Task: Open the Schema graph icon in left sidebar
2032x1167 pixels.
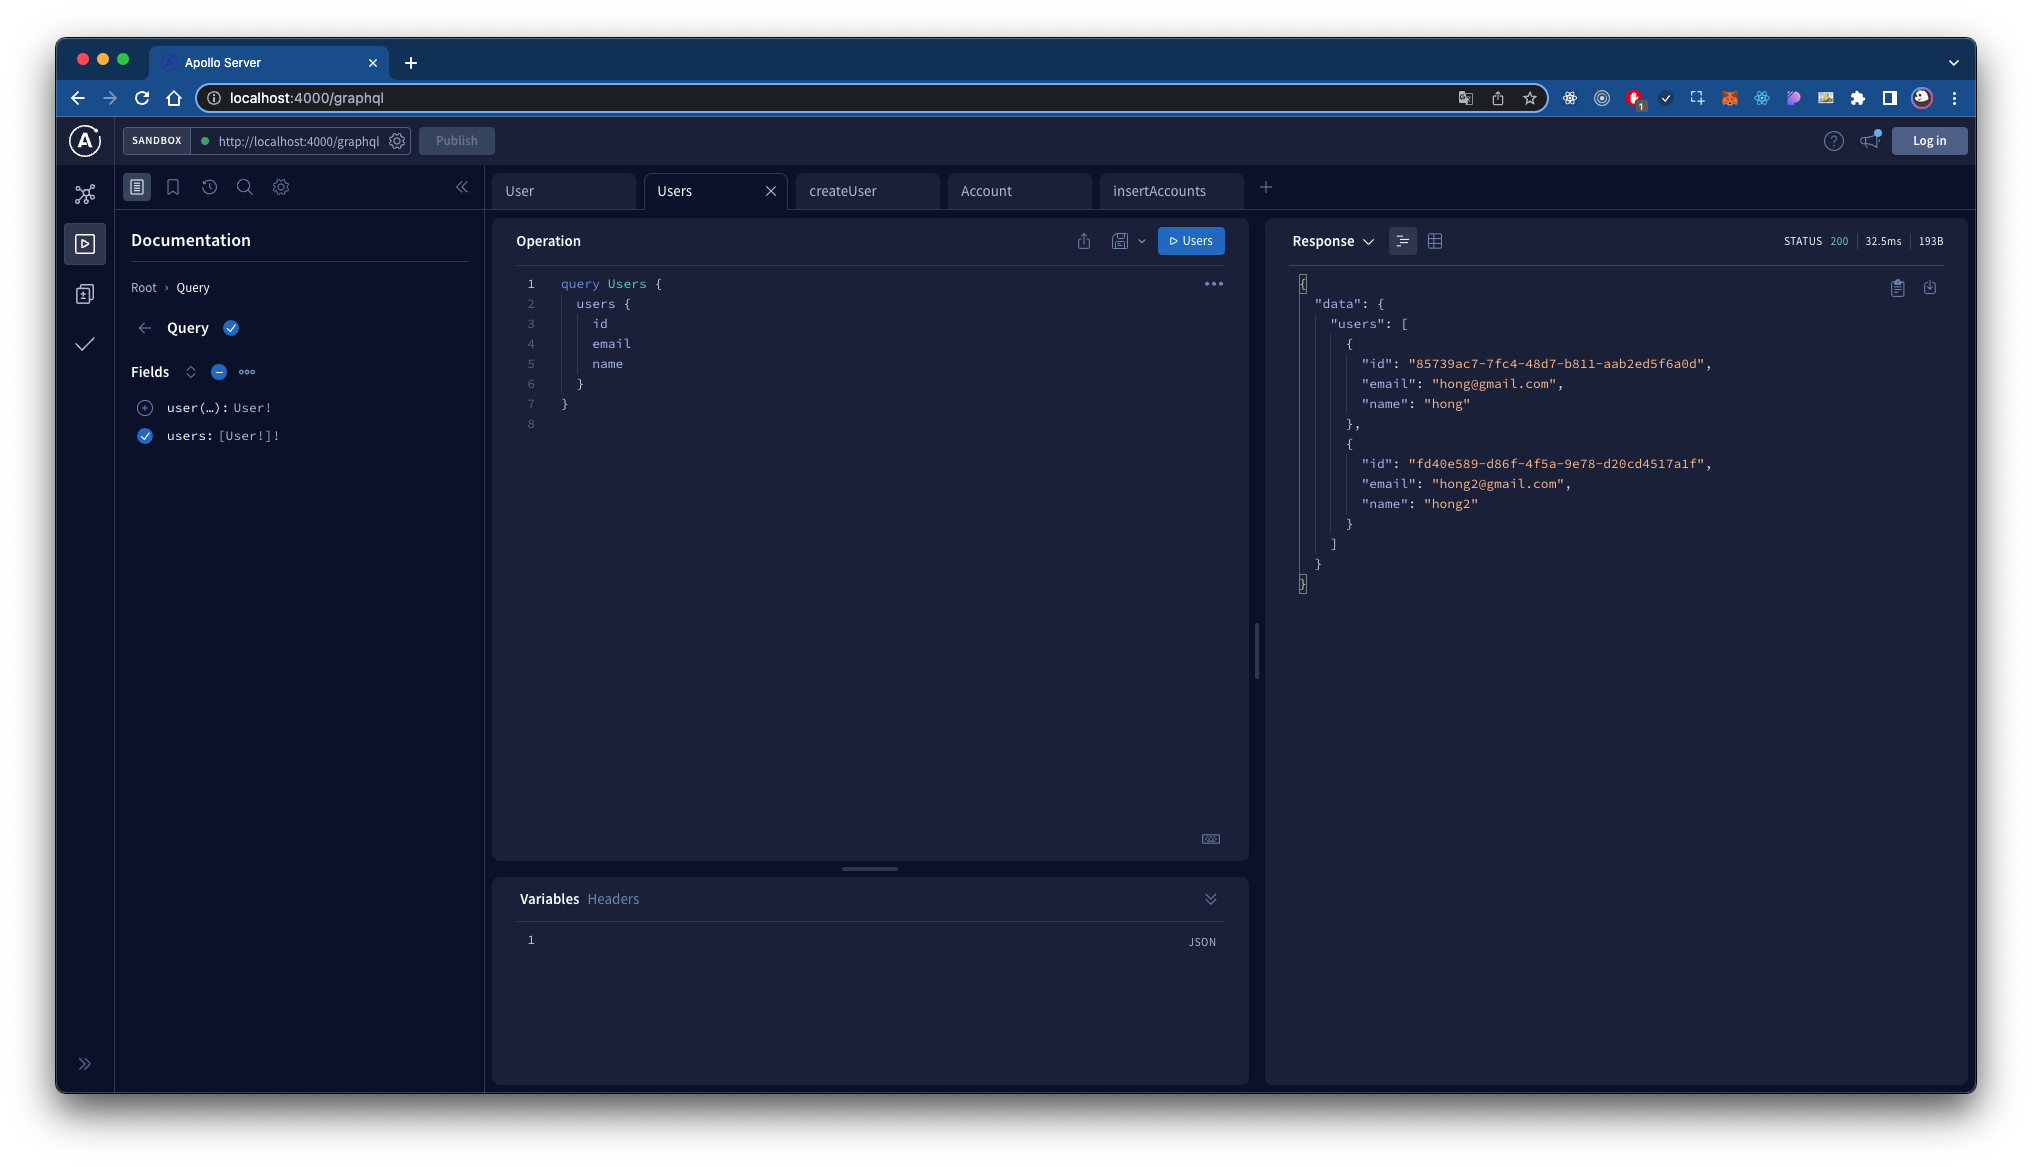Action: [x=85, y=194]
